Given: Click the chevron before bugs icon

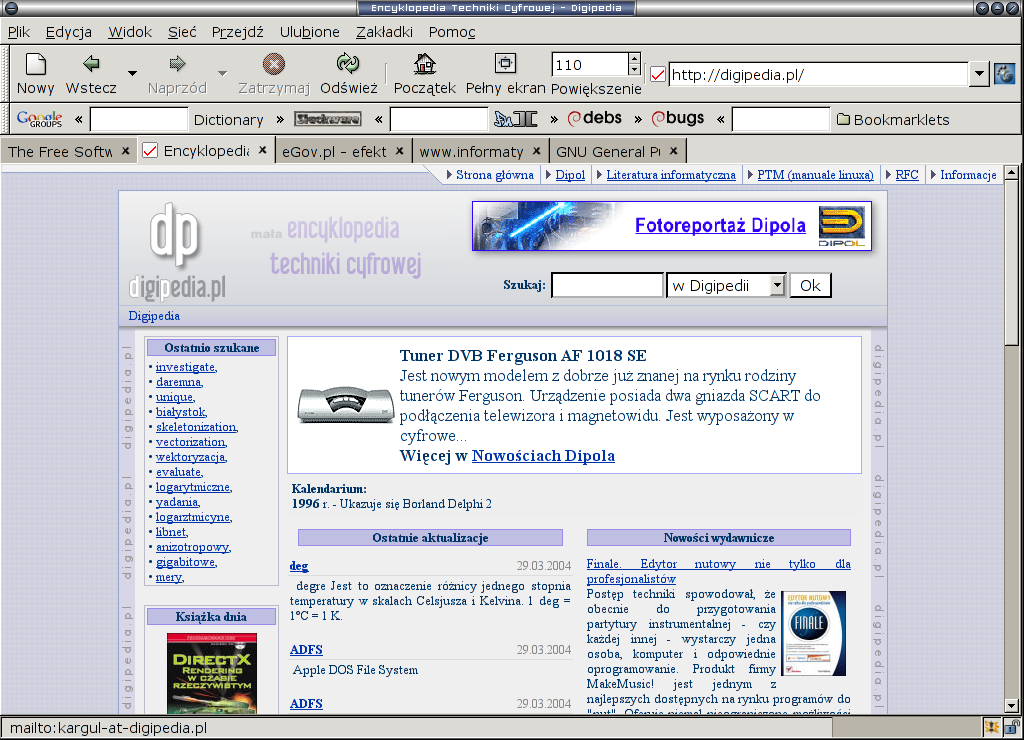Looking at the screenshot, I should pyautogui.click(x=638, y=120).
